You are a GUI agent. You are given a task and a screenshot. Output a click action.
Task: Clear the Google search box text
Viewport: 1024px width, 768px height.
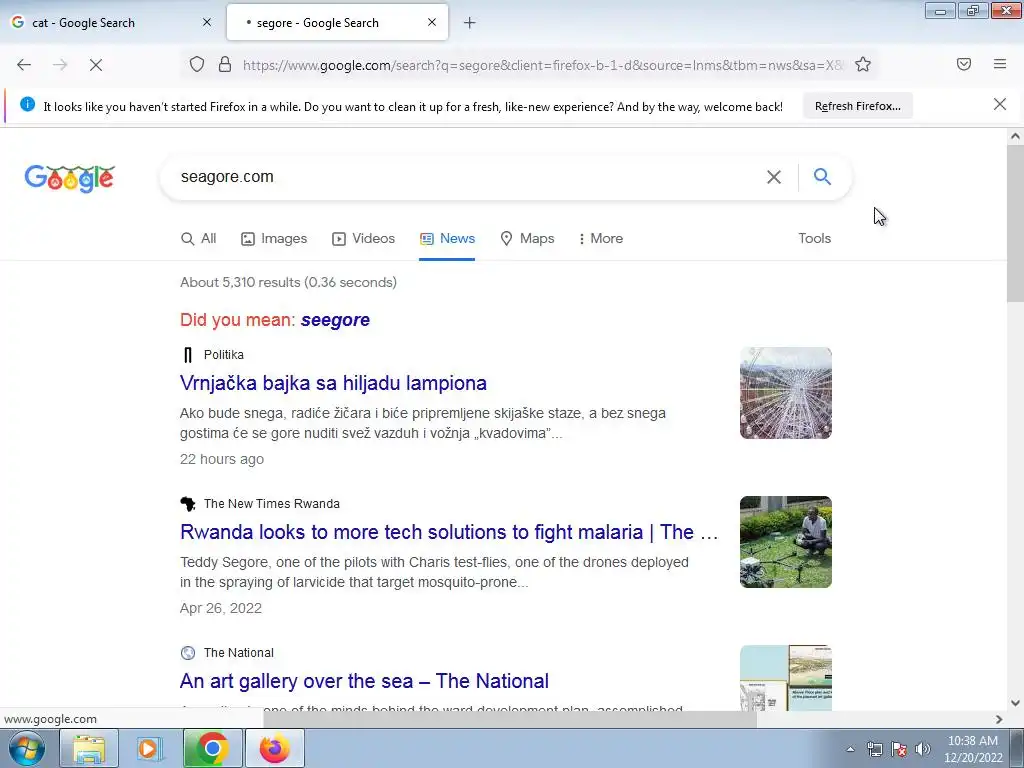point(774,177)
